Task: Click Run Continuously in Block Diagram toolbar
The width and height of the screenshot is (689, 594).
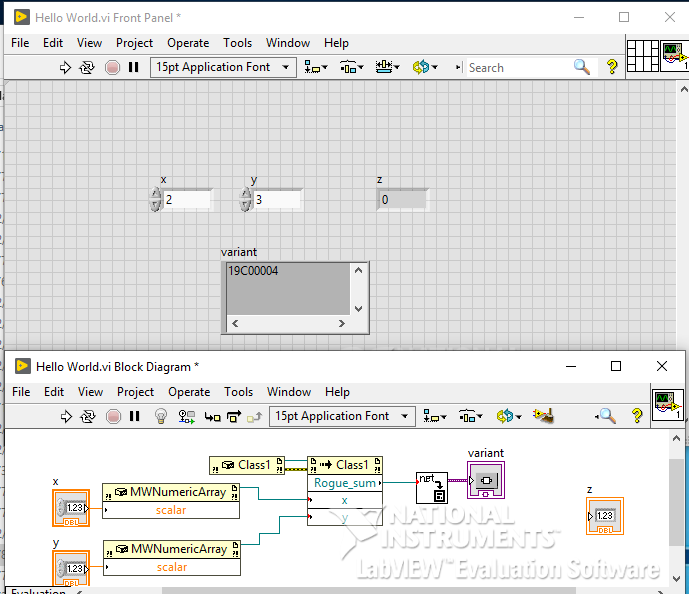Action: click(x=87, y=417)
